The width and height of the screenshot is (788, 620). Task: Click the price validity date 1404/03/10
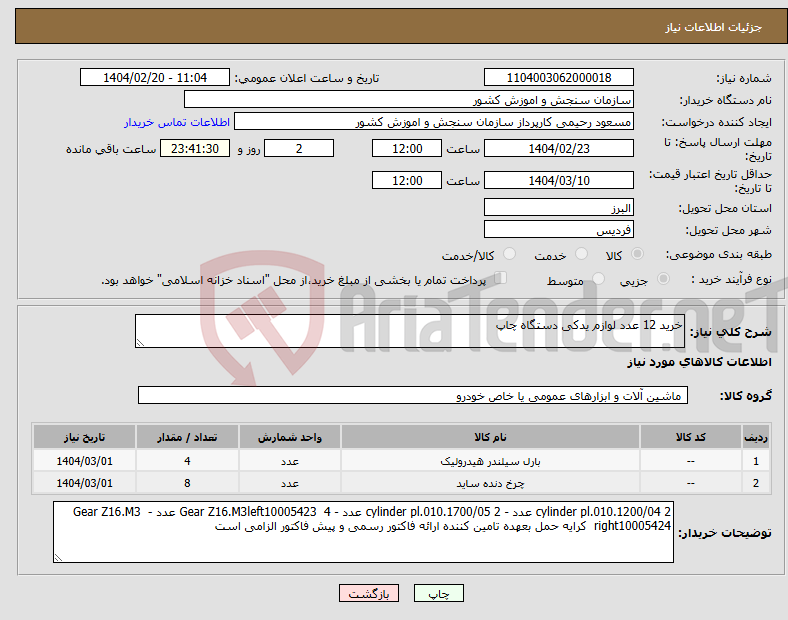tap(558, 180)
